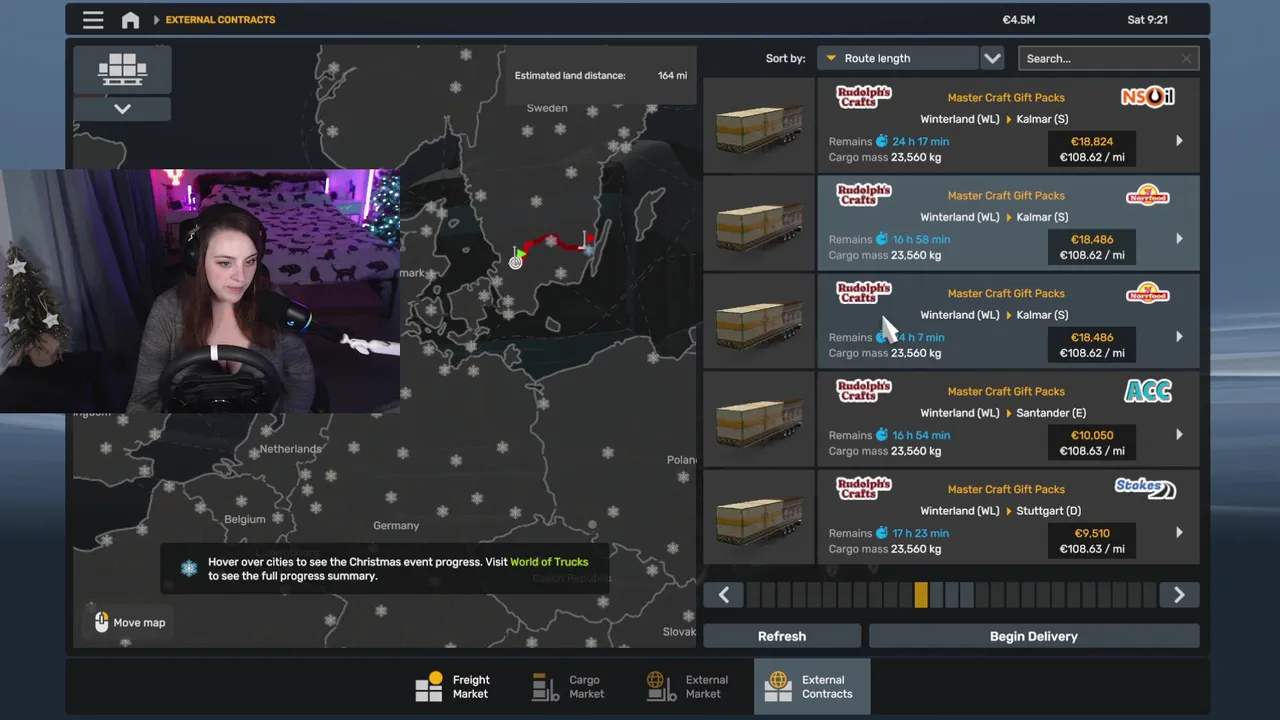Screen dimensions: 1280x720
Task: Switch to the External Market tab
Action: point(688,686)
